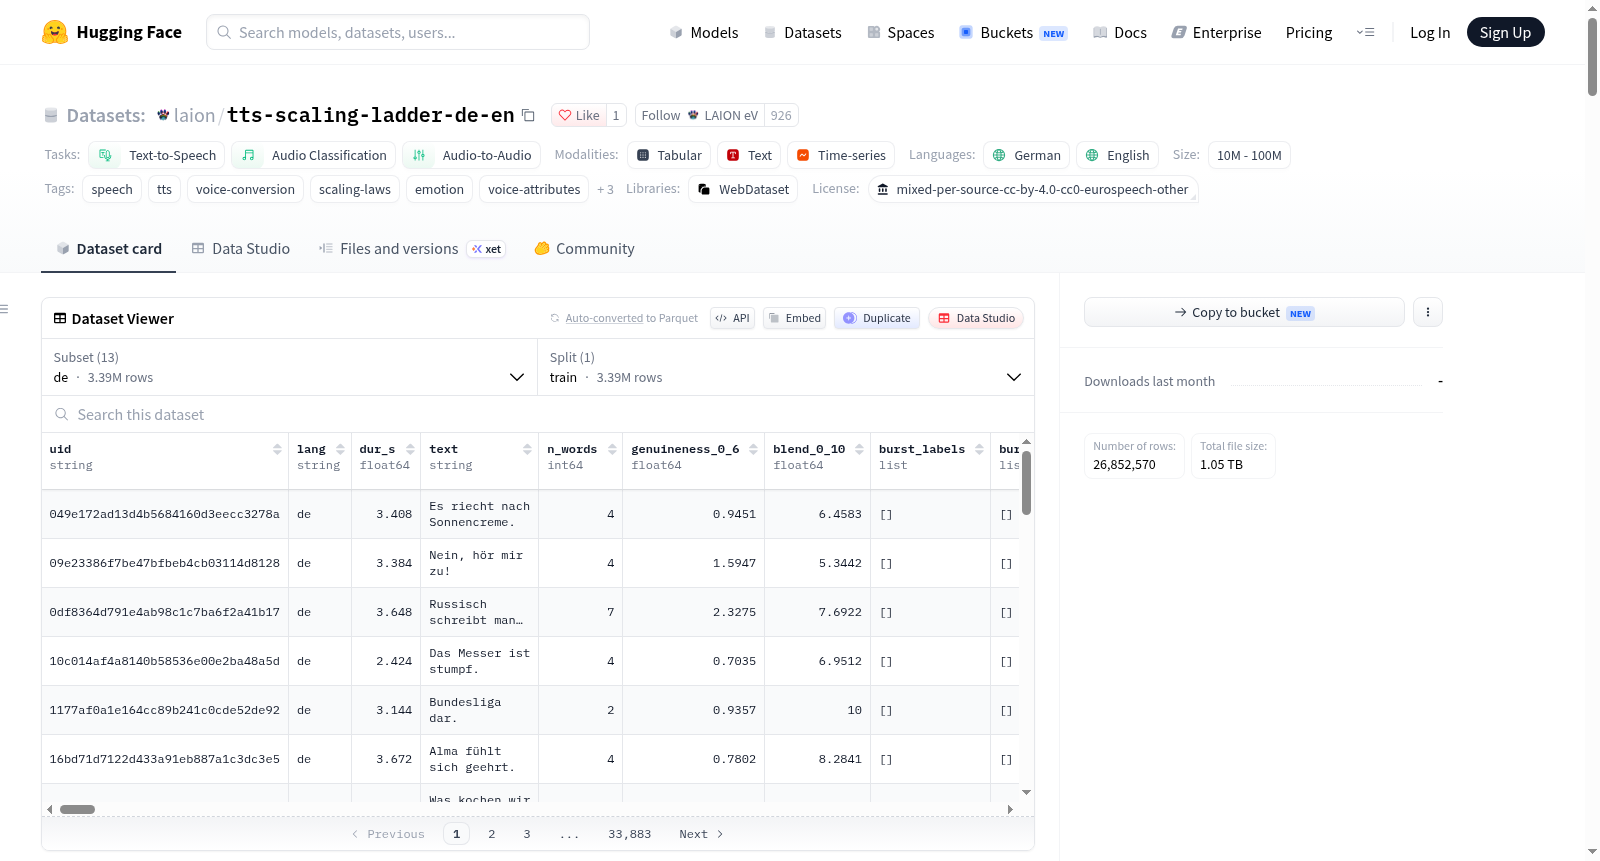Sort the text column
The width and height of the screenshot is (1600, 861).
coord(527,449)
